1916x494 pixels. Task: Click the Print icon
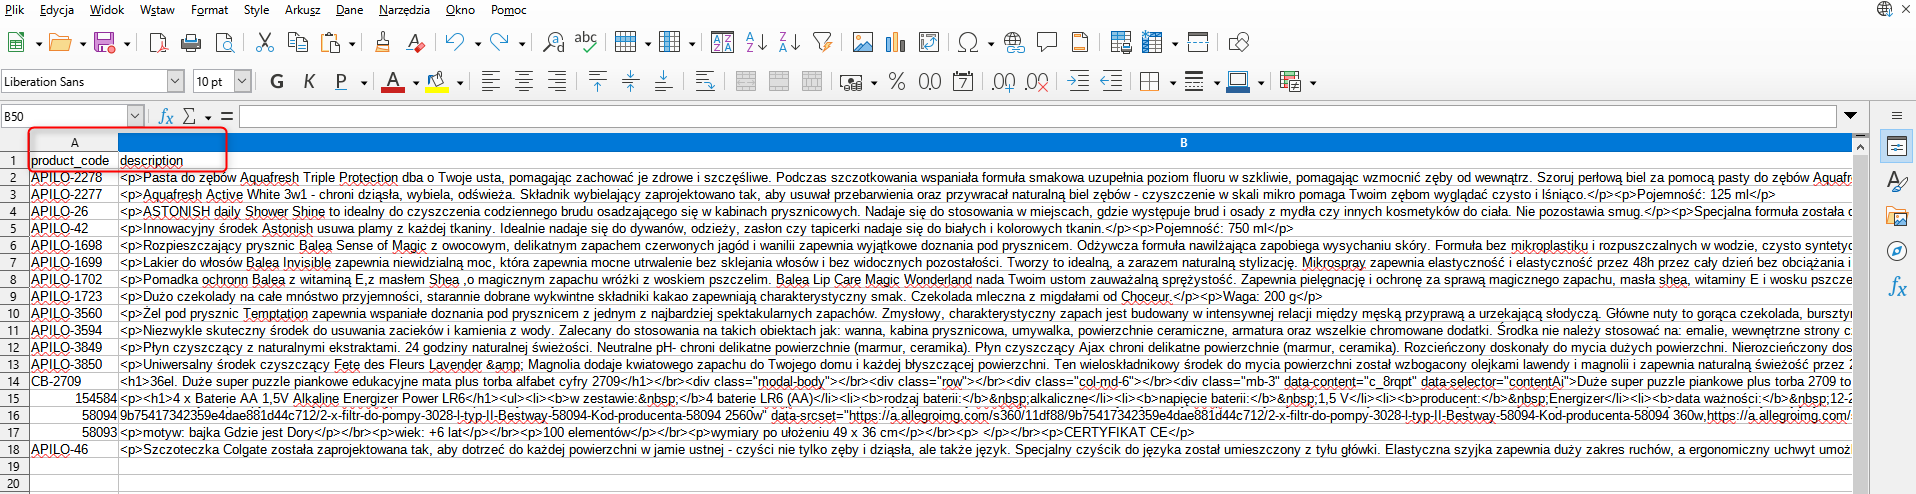pyautogui.click(x=191, y=42)
